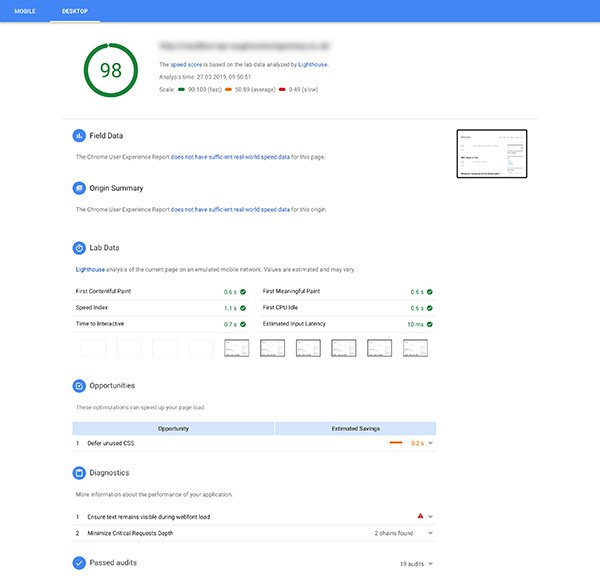Click the 2 chains found text
Viewport: 600px width, 586px height.
pos(394,533)
